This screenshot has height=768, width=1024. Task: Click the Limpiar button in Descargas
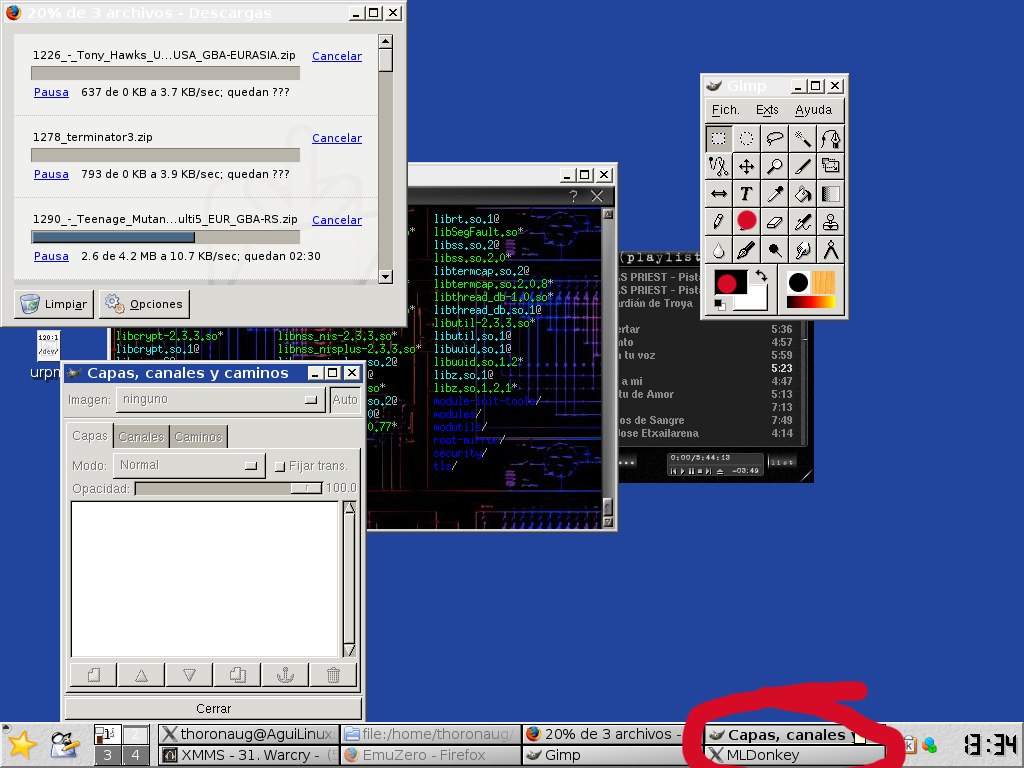pyautogui.click(x=54, y=304)
